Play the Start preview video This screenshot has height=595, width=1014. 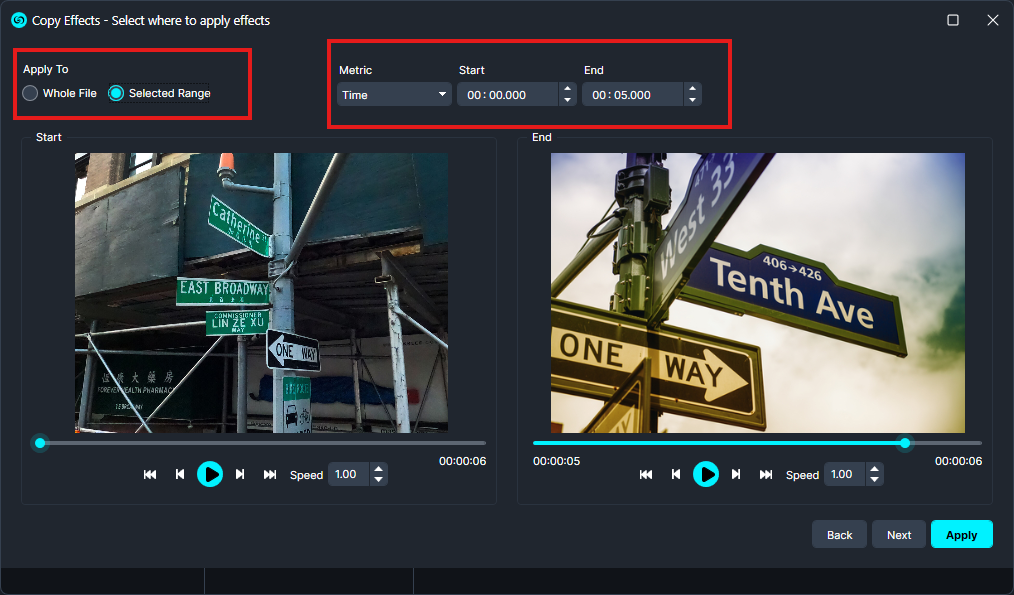pos(209,474)
